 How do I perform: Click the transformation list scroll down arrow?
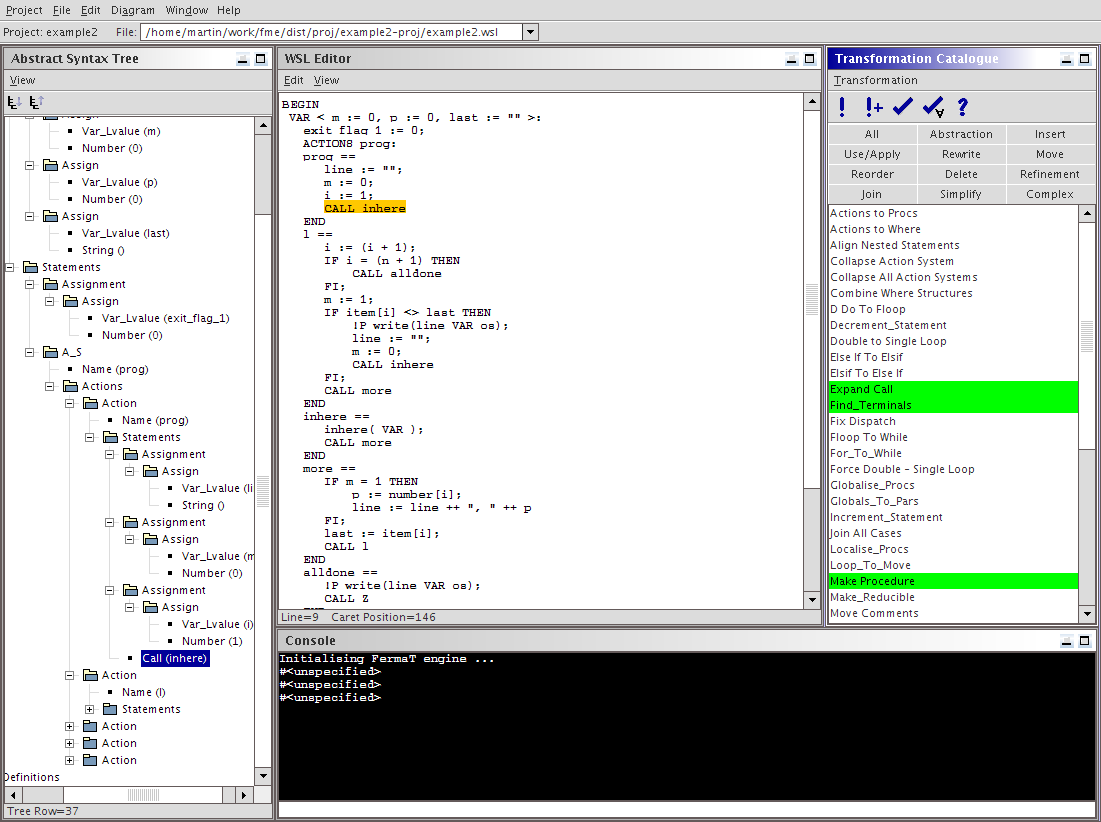tap(1087, 614)
